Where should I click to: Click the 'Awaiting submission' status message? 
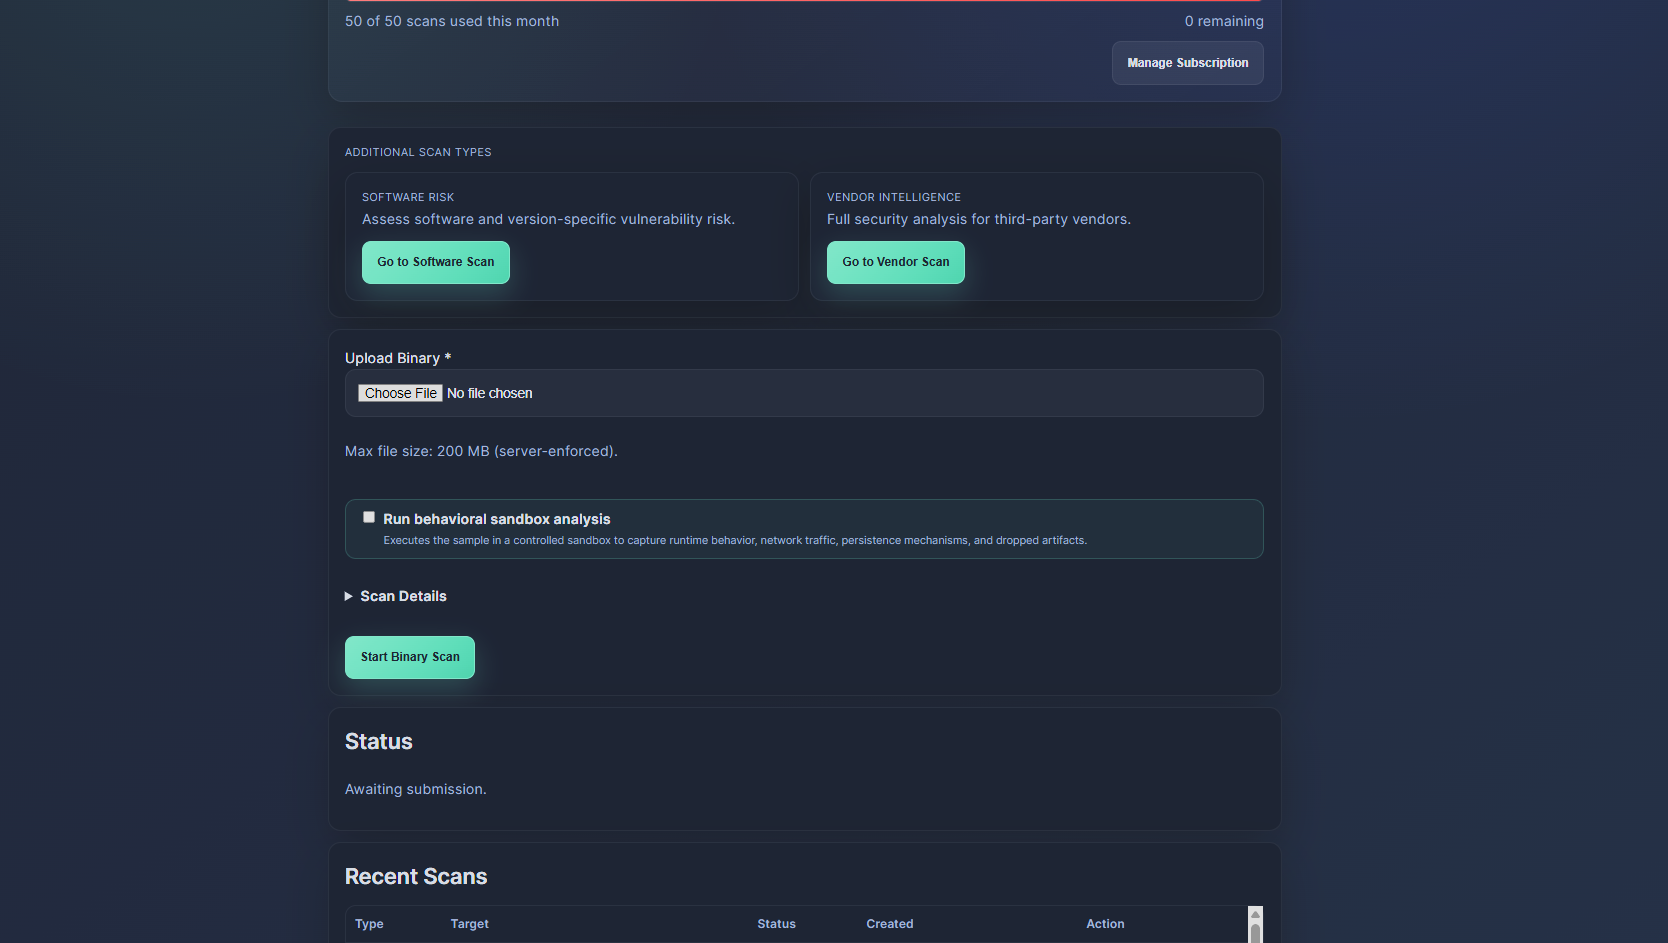(x=415, y=789)
